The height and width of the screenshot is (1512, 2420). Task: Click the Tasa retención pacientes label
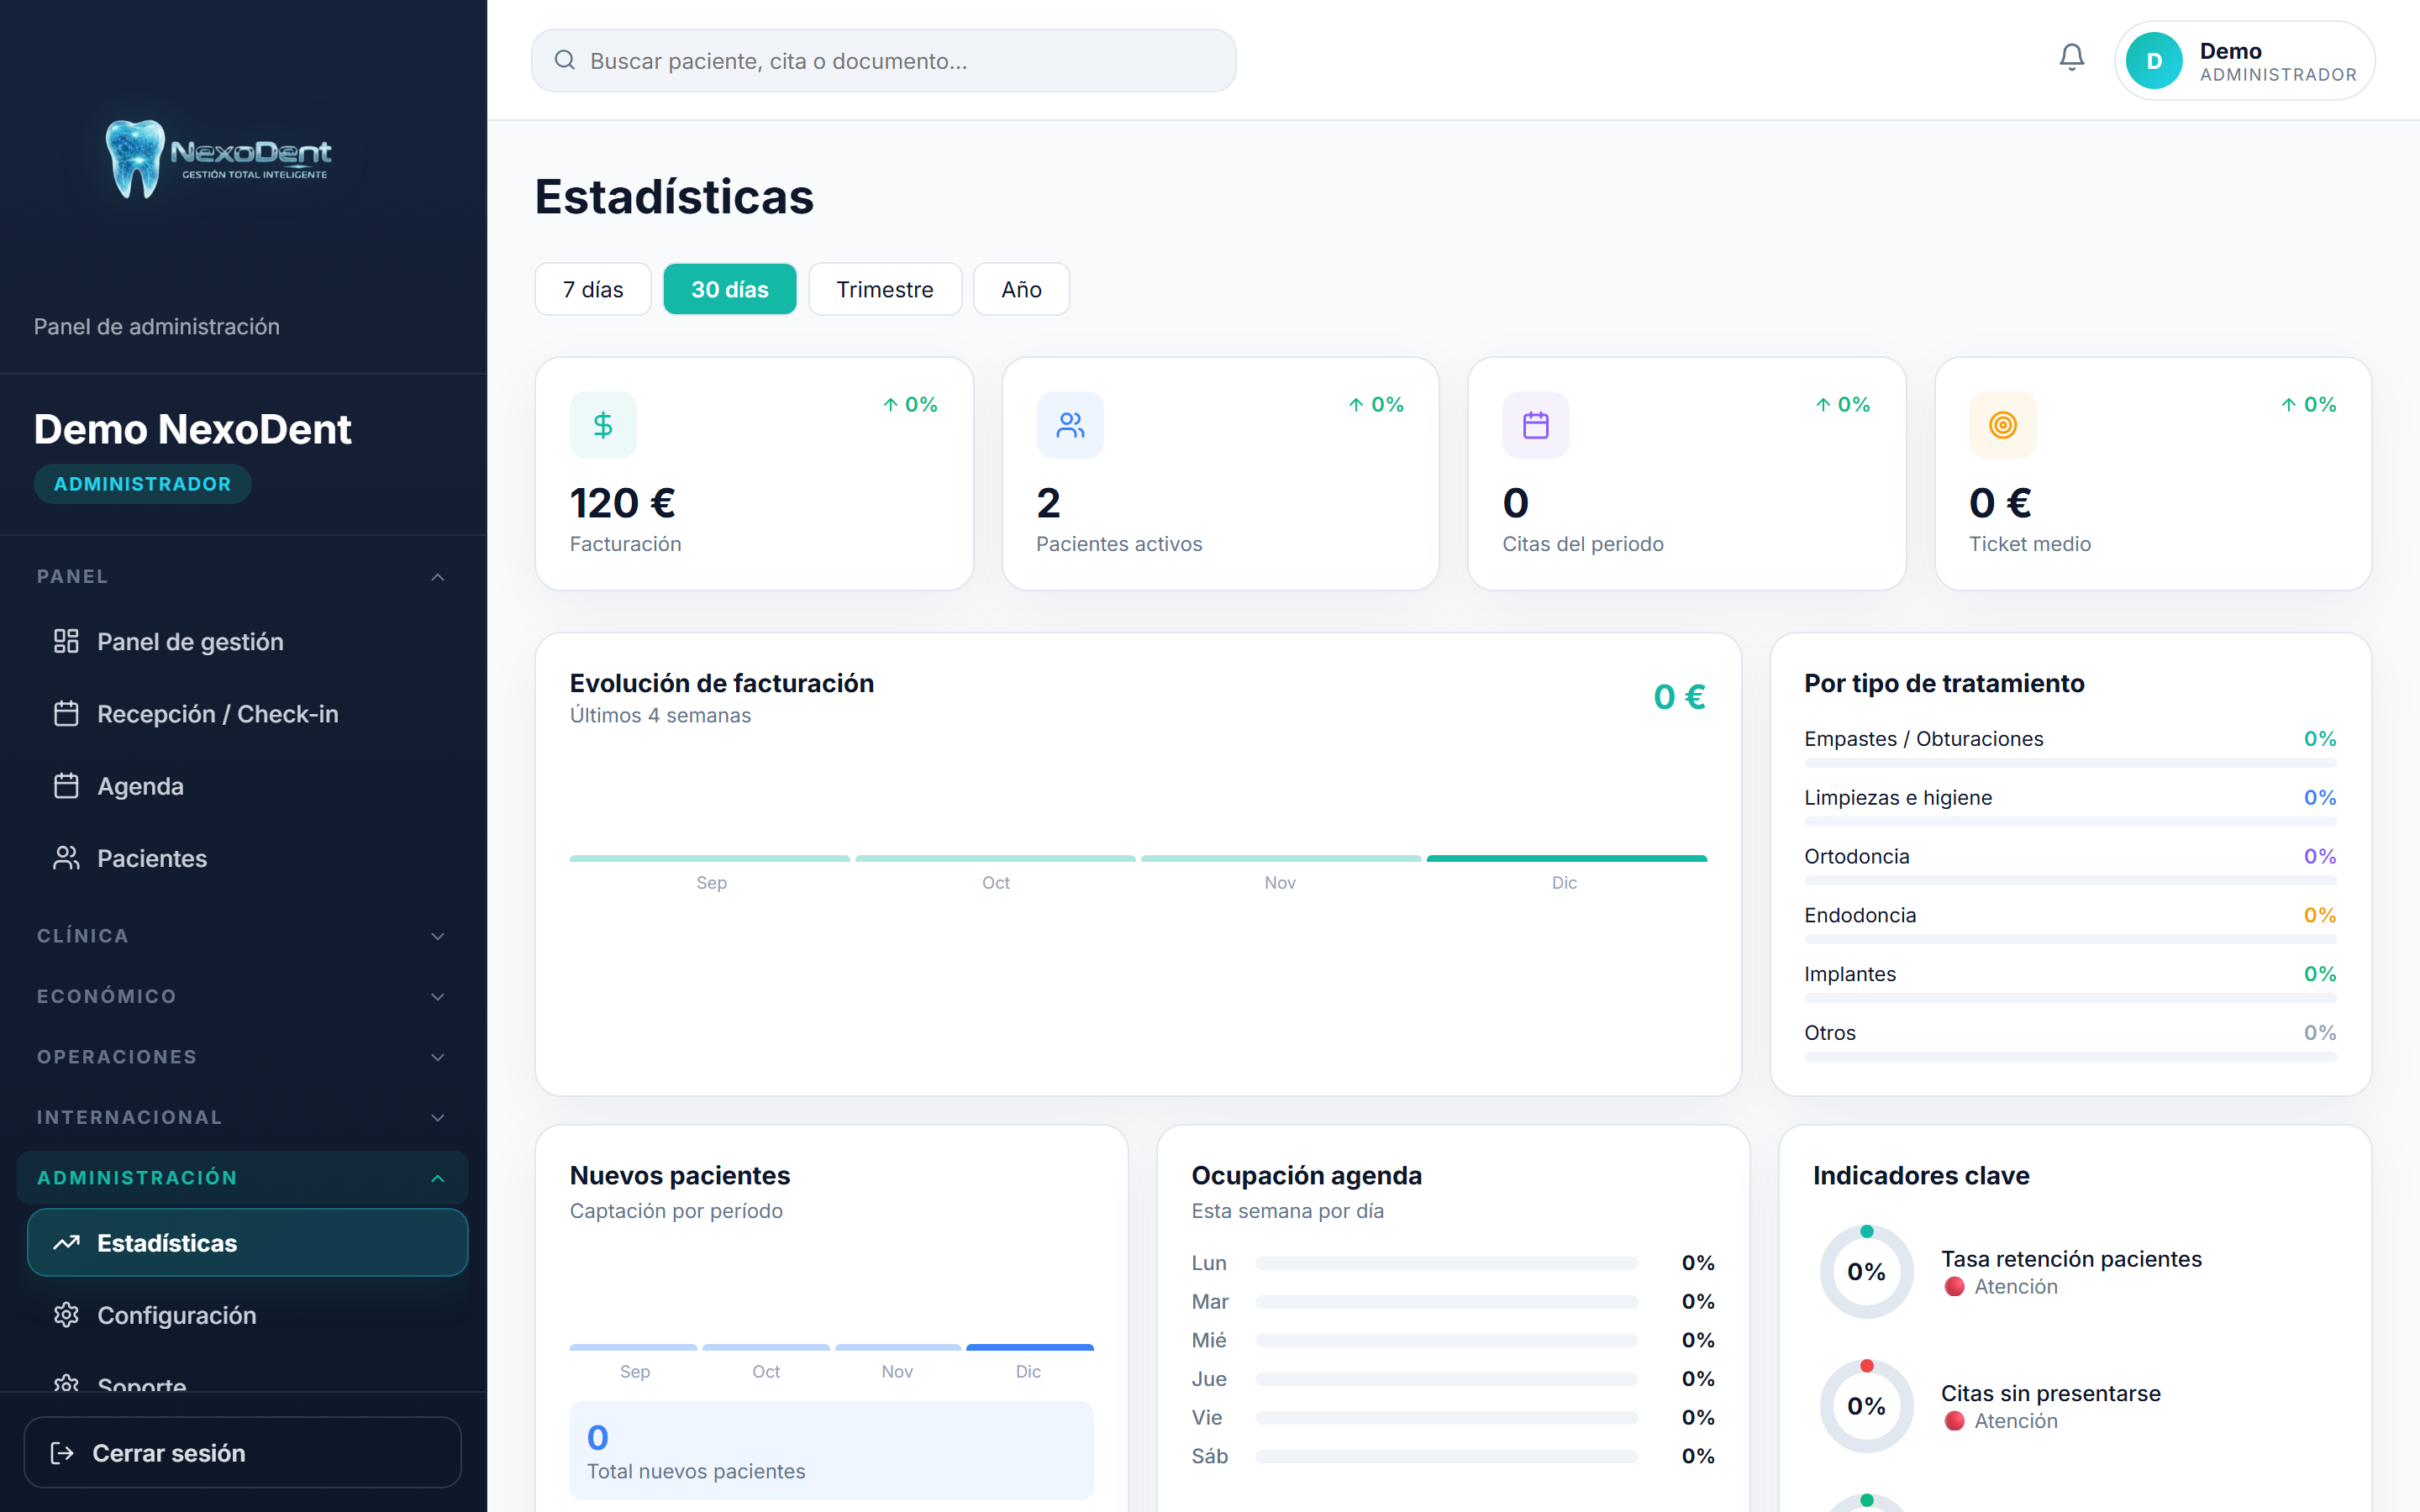2071,1259
